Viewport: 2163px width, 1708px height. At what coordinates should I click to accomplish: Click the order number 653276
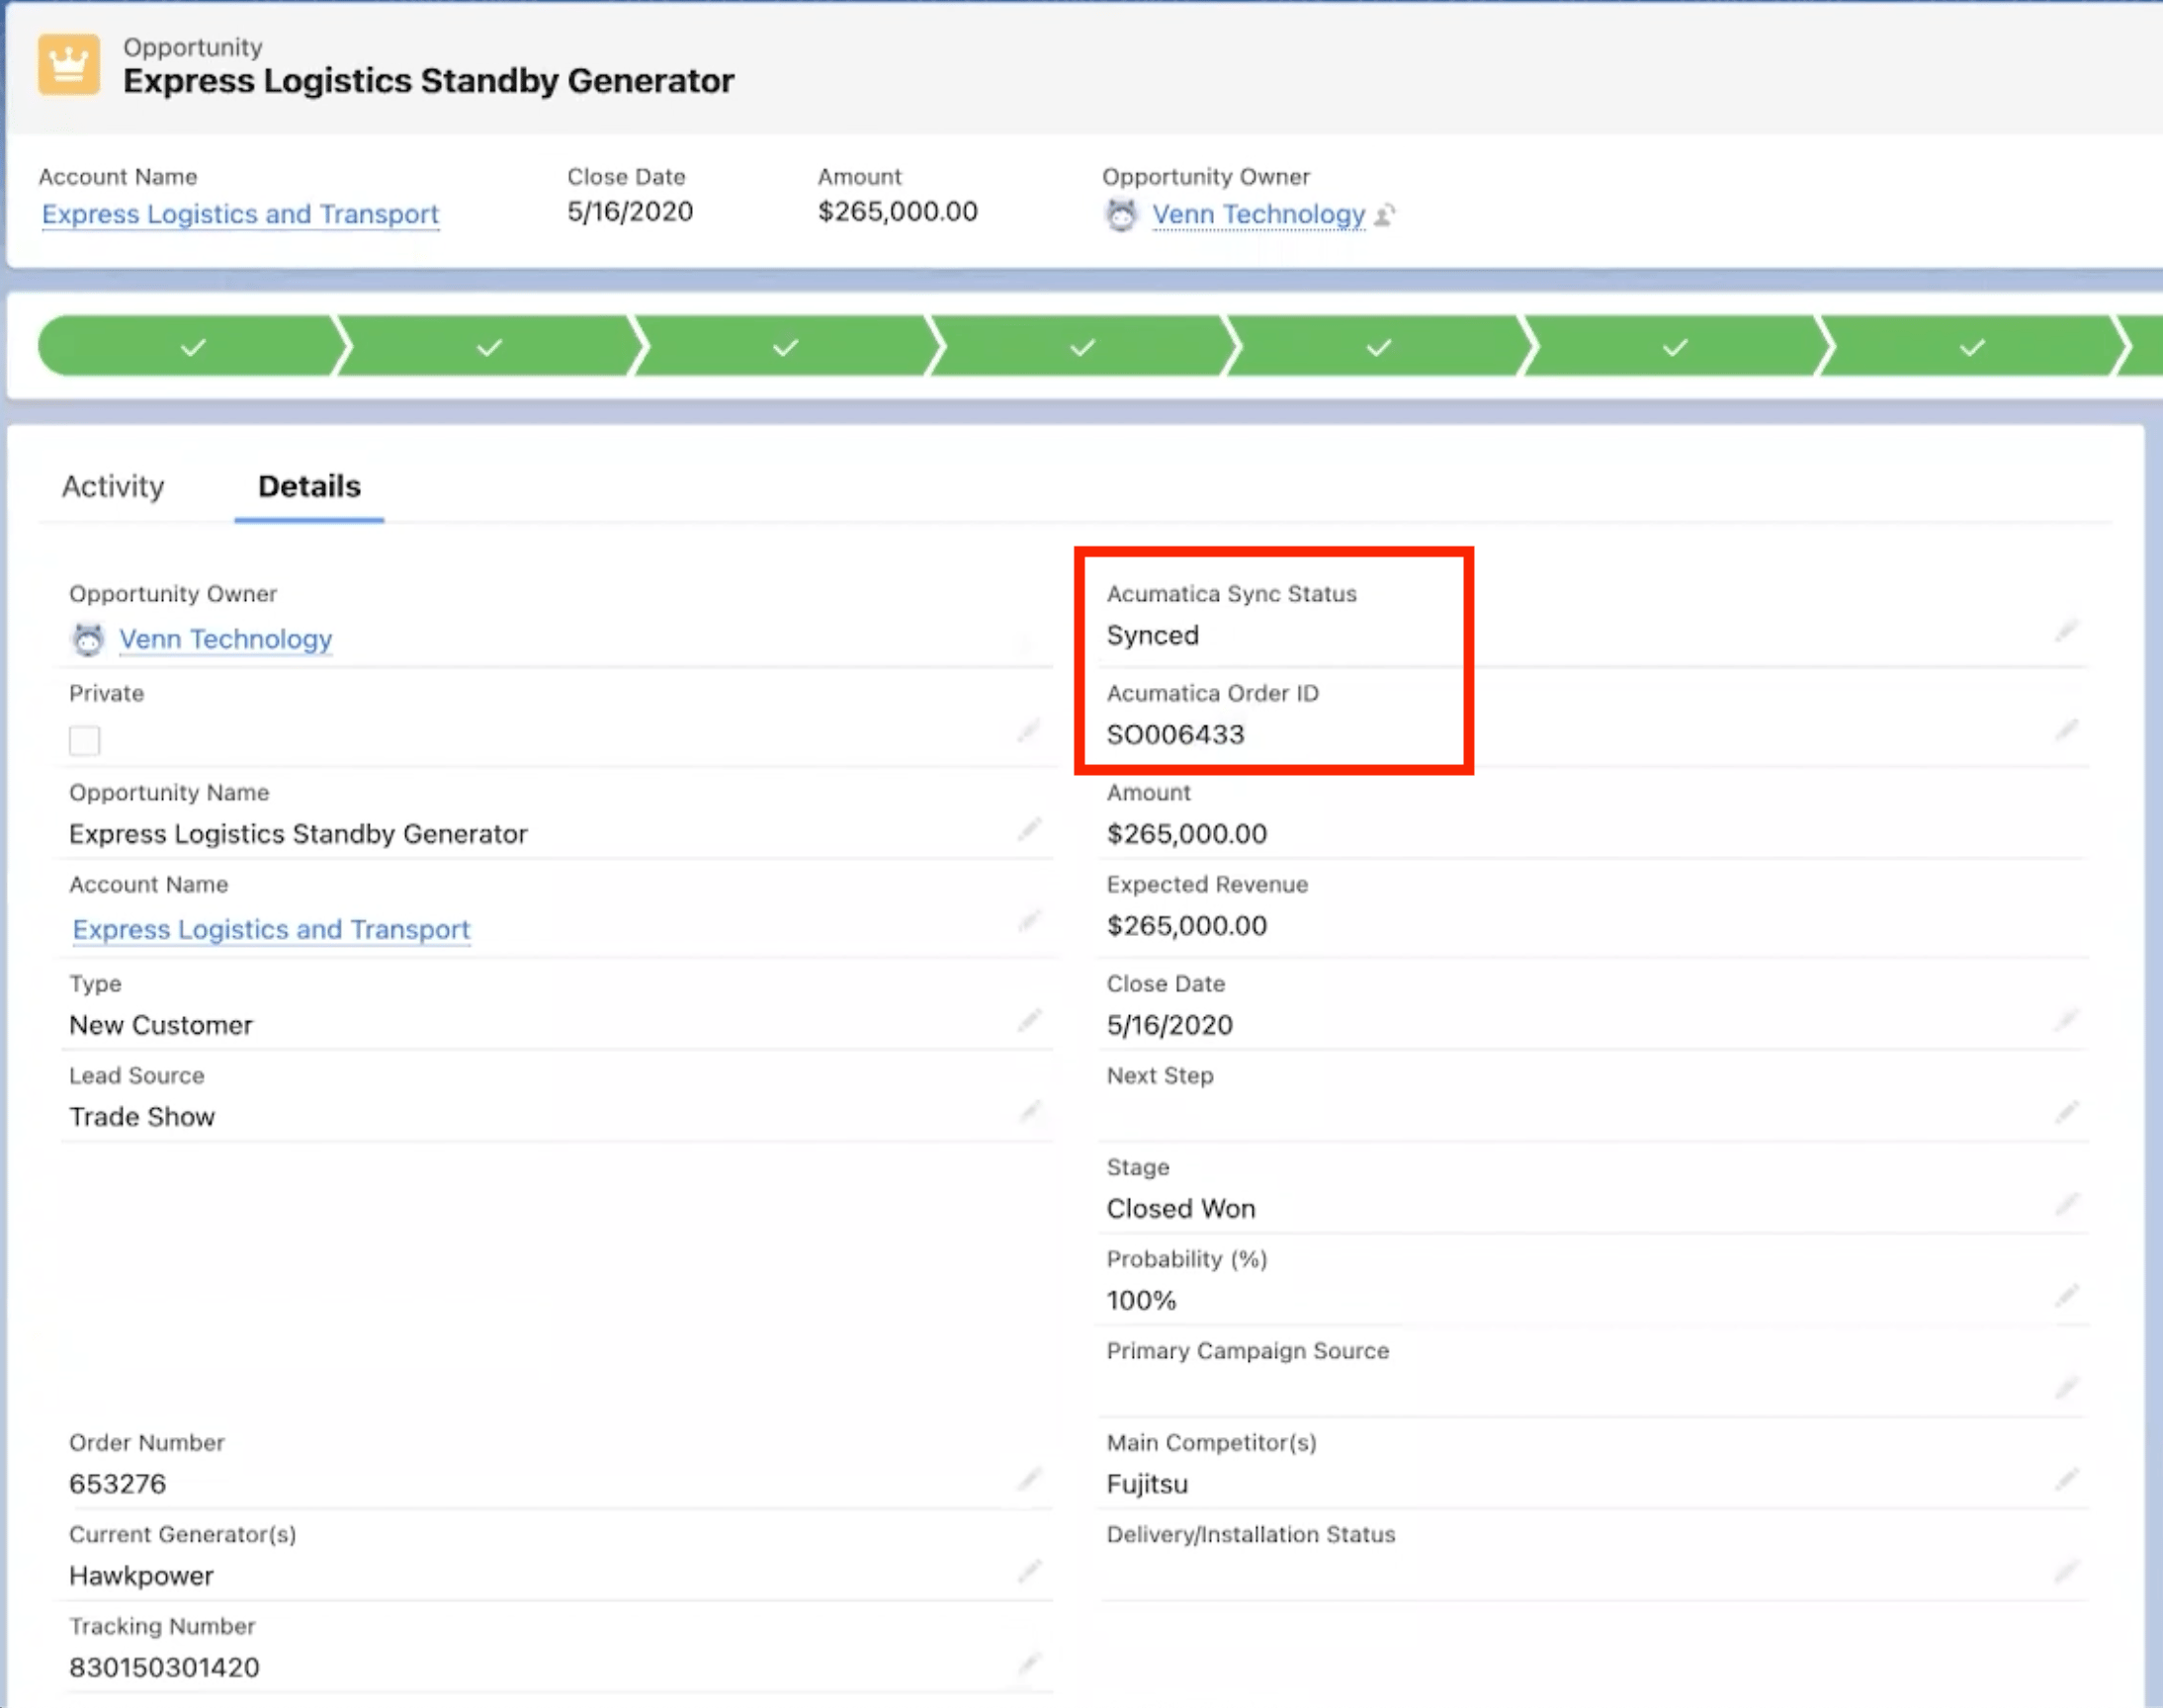[117, 1484]
